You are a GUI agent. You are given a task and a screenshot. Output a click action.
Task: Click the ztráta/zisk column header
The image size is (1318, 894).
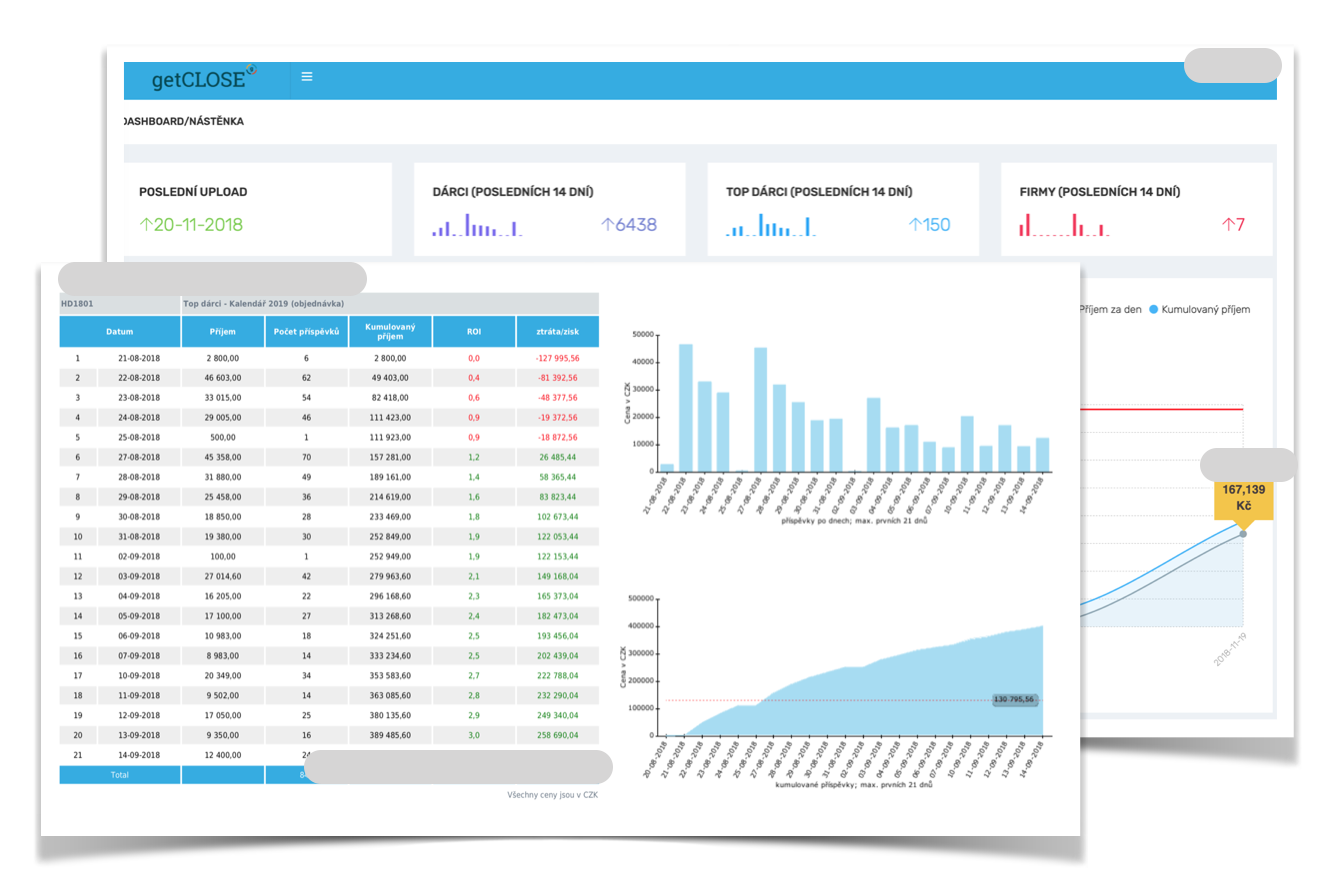557,332
